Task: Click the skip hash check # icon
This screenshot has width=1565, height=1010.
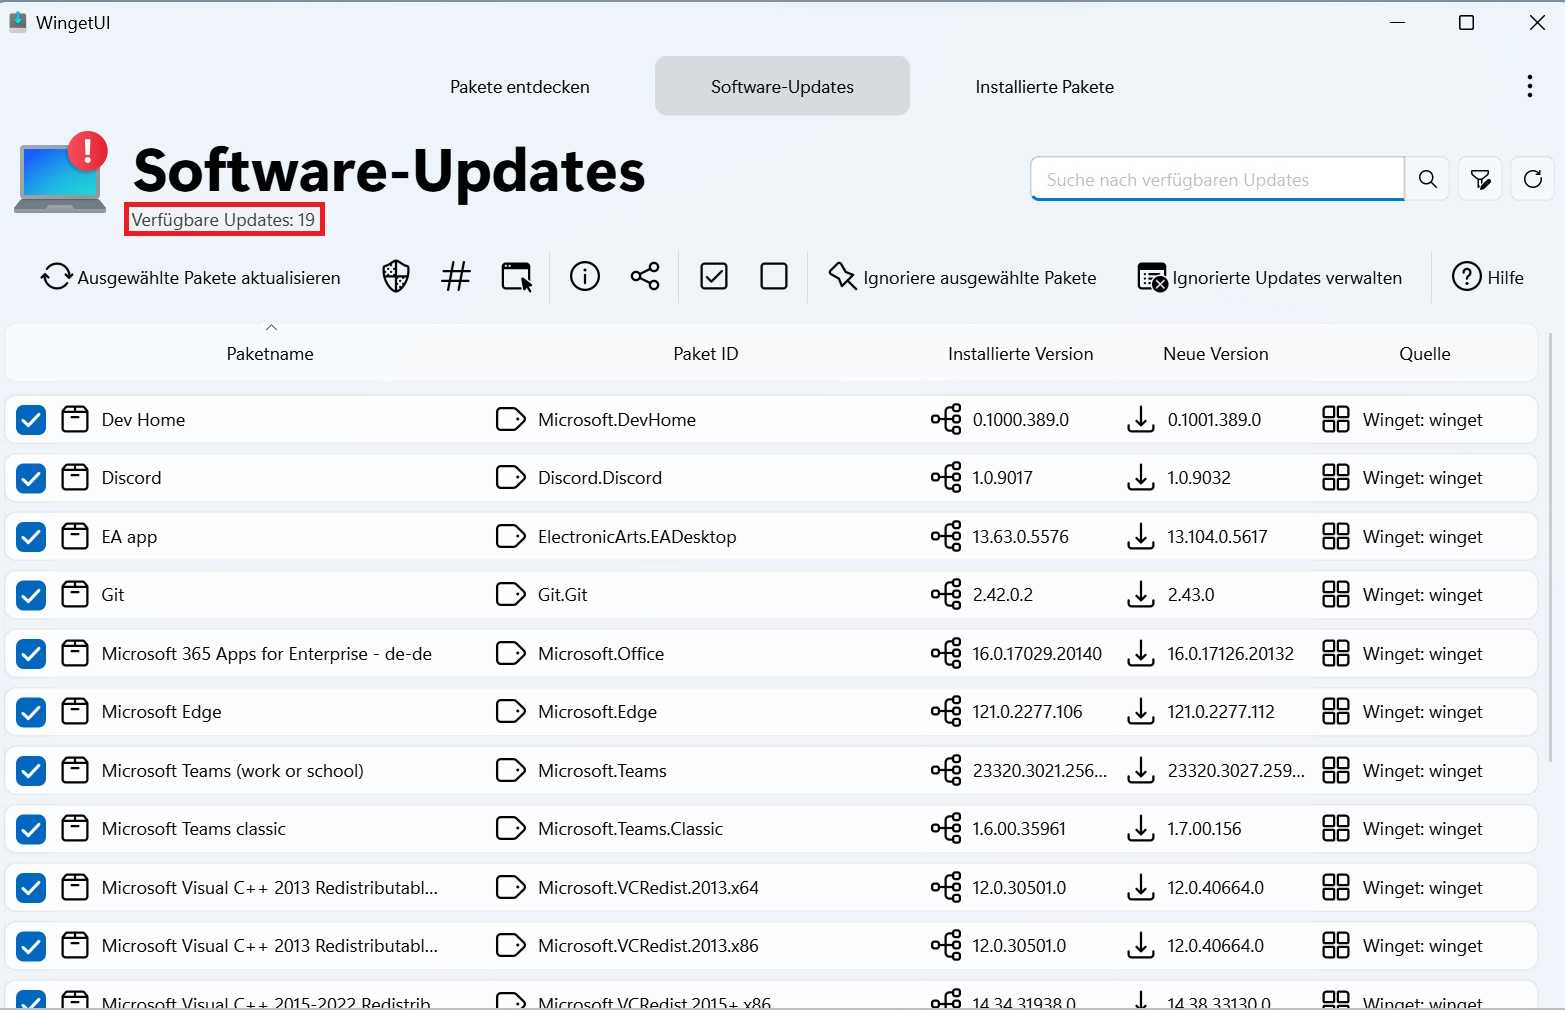Action: click(456, 276)
